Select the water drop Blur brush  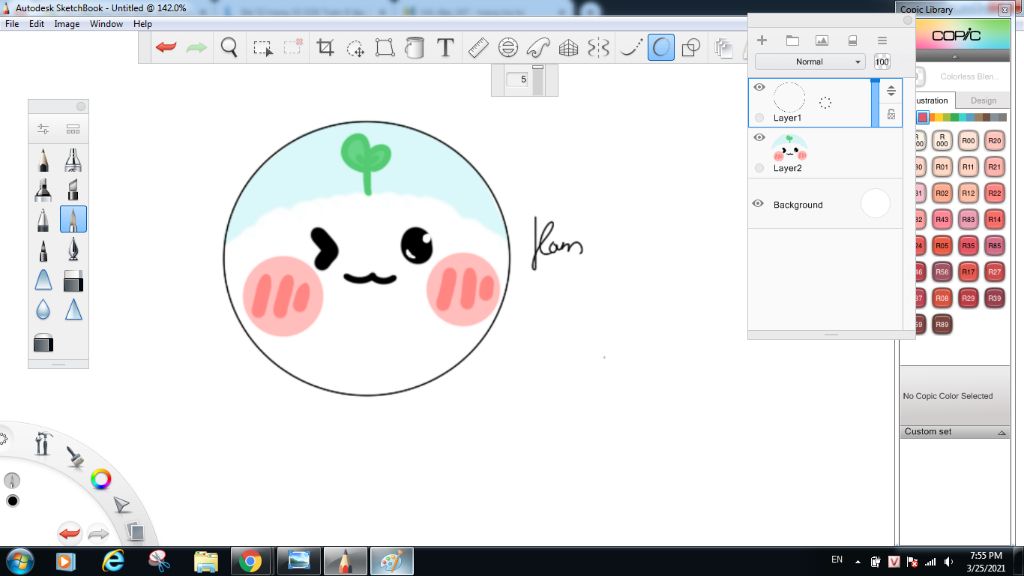[43, 310]
